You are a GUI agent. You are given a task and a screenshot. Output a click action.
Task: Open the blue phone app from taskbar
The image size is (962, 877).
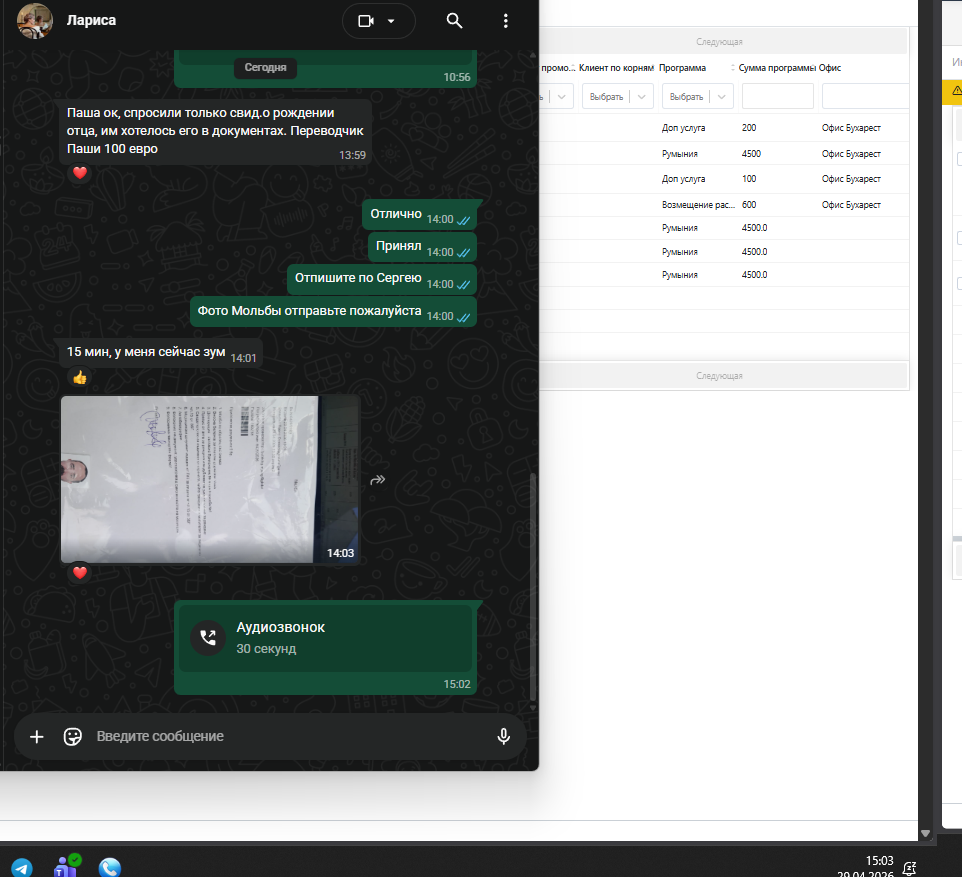coord(110,868)
